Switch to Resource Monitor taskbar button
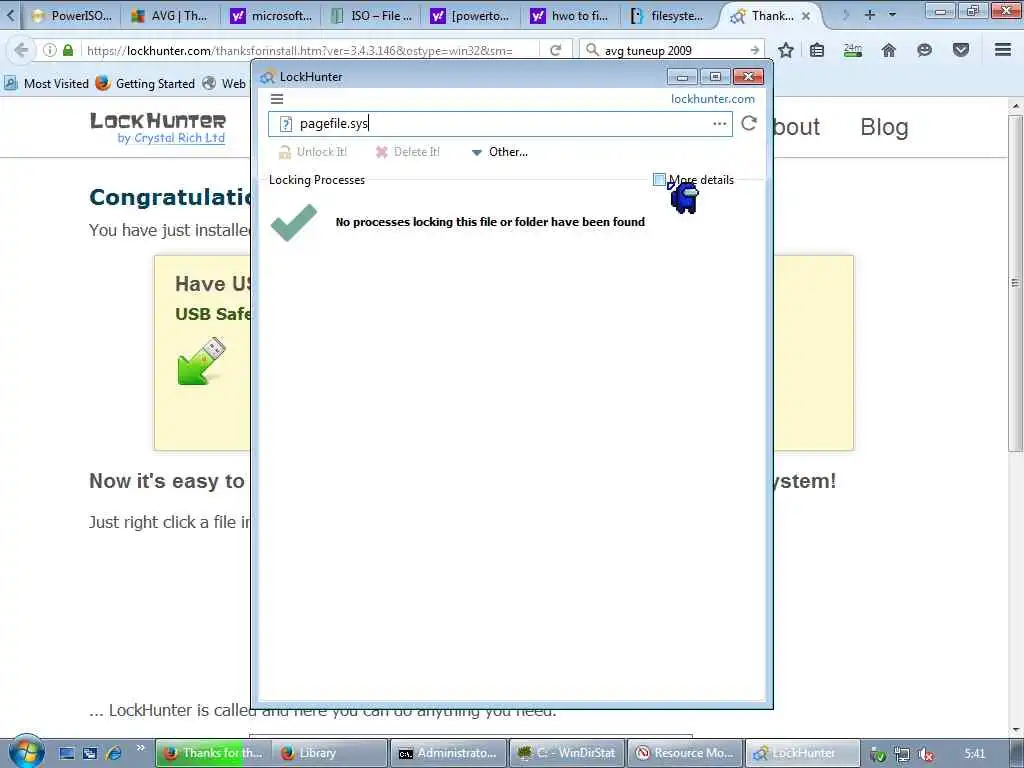This screenshot has width=1024, height=768. click(685, 753)
